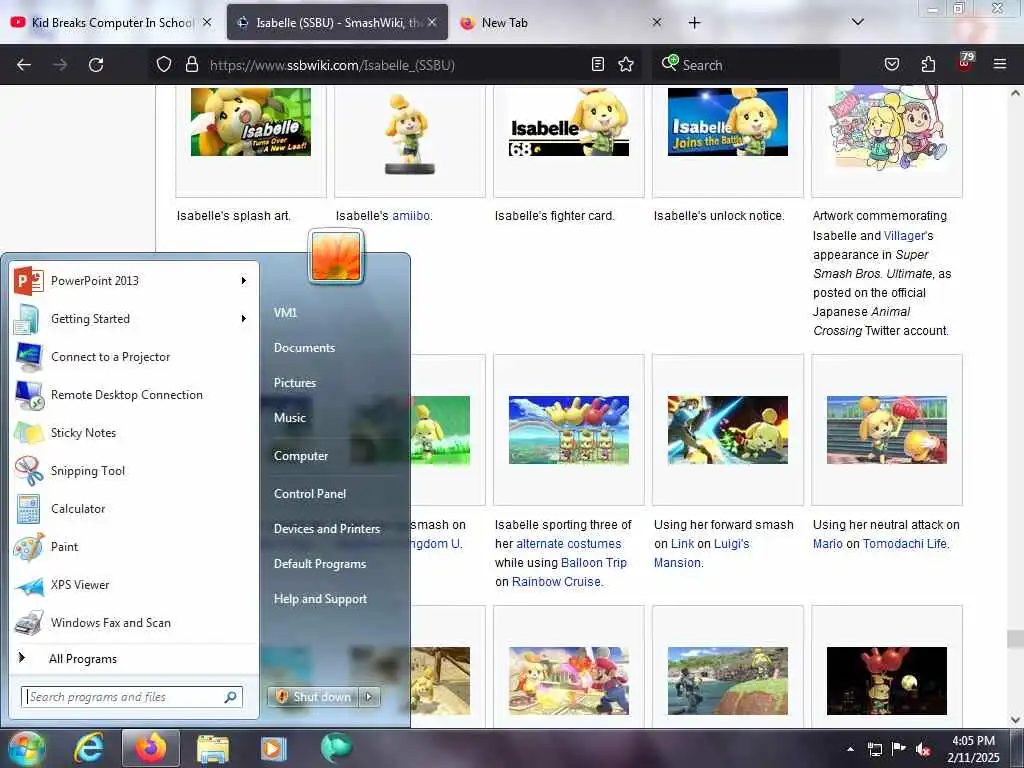Switch to the Isabelle (SSBU) SmashWiki tab
The width and height of the screenshot is (1024, 768).
[337, 23]
